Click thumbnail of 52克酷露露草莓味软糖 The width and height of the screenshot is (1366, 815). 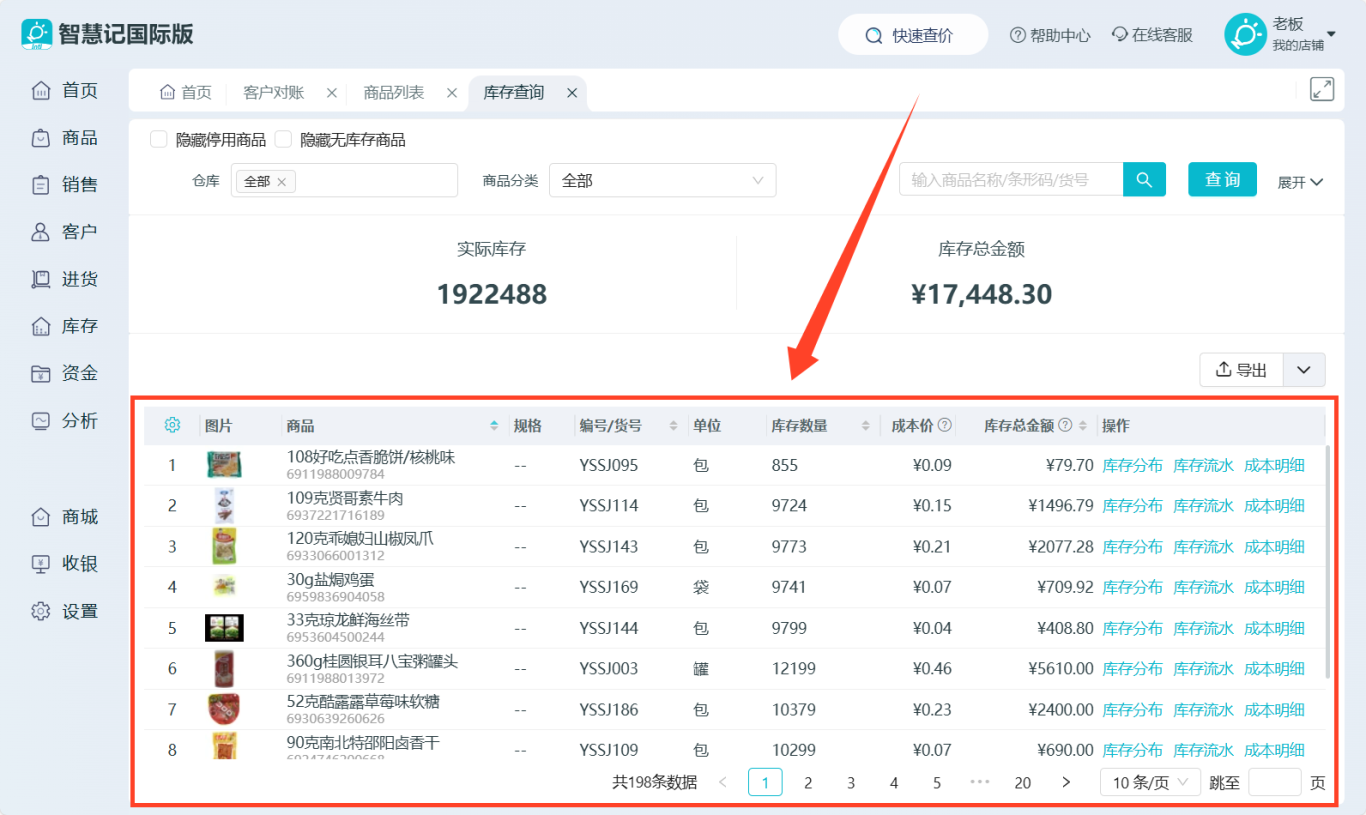coord(224,709)
